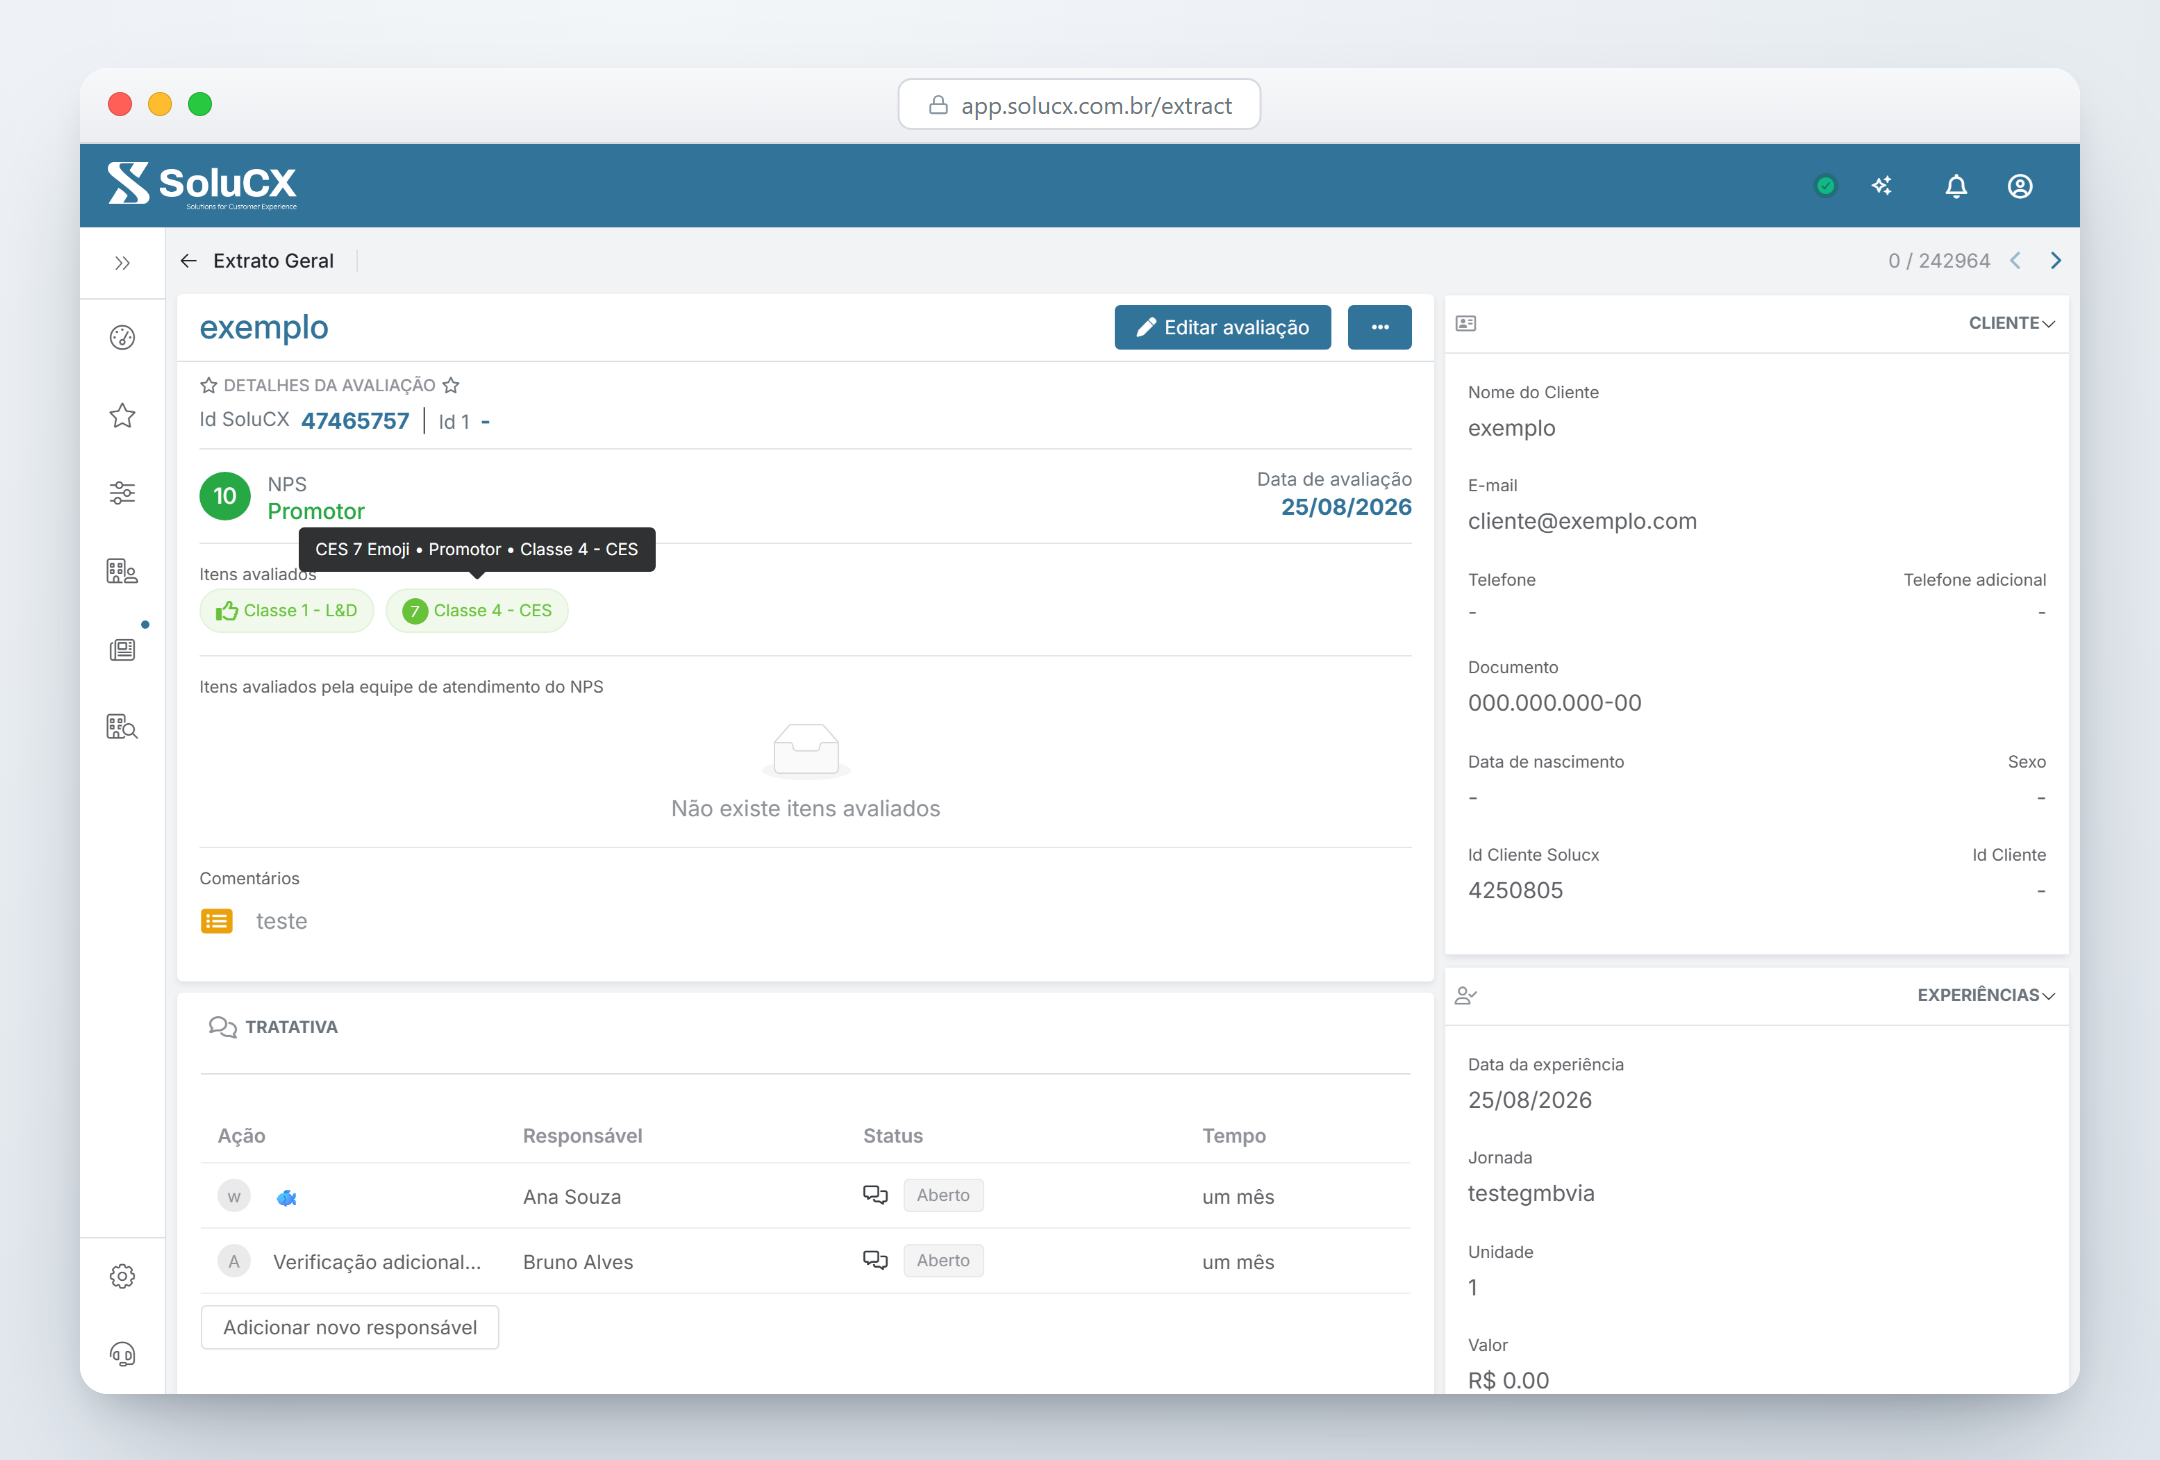Click Adicionar novo responsável button
Screen dimensions: 2160x1460
click(350, 1327)
